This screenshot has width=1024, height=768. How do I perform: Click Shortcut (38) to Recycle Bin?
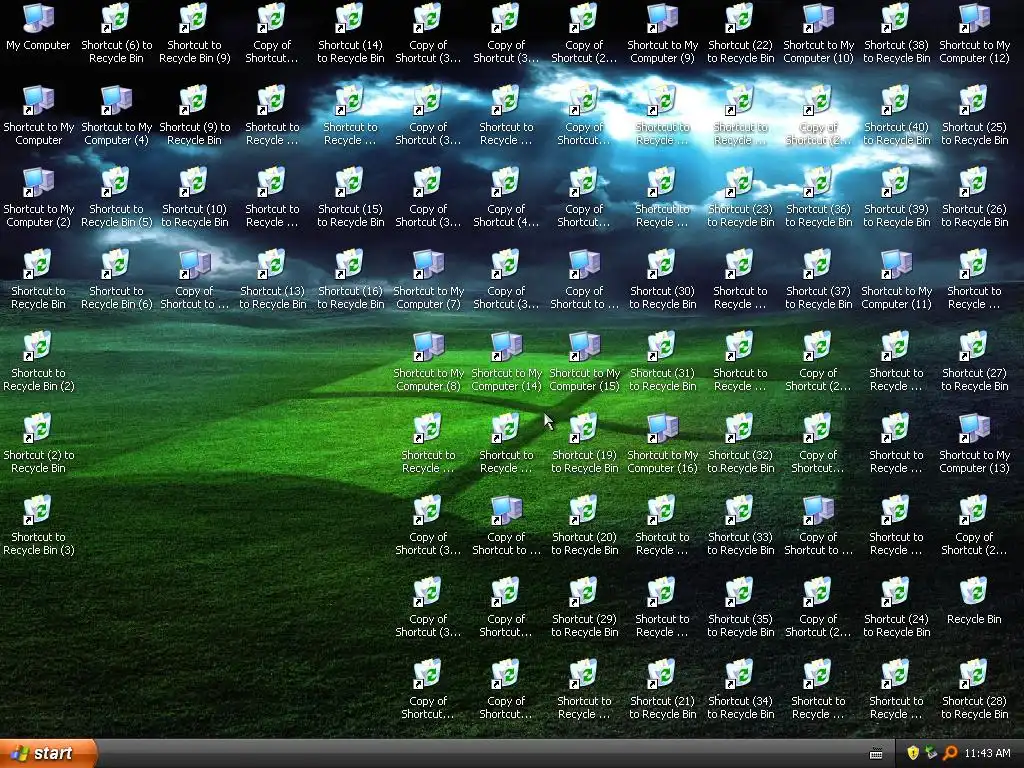coord(896,34)
